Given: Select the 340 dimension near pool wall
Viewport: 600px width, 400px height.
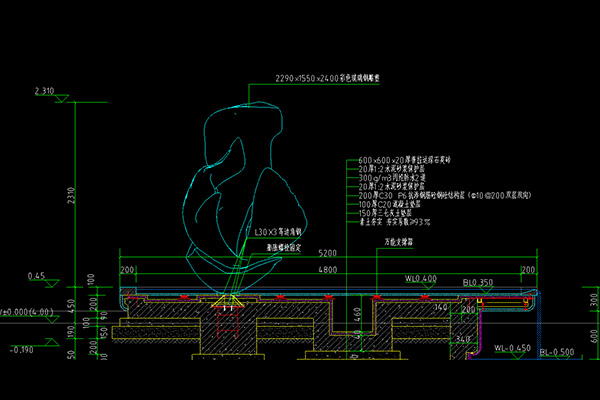Looking at the screenshot, I should (463, 339).
